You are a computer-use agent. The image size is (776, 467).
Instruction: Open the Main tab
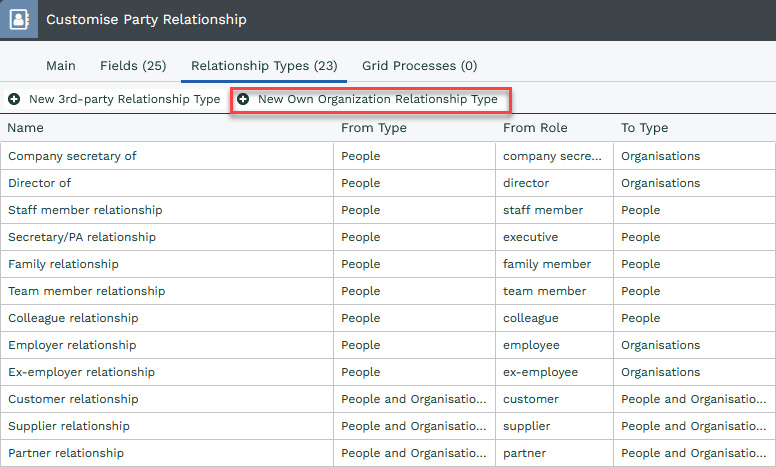click(61, 66)
